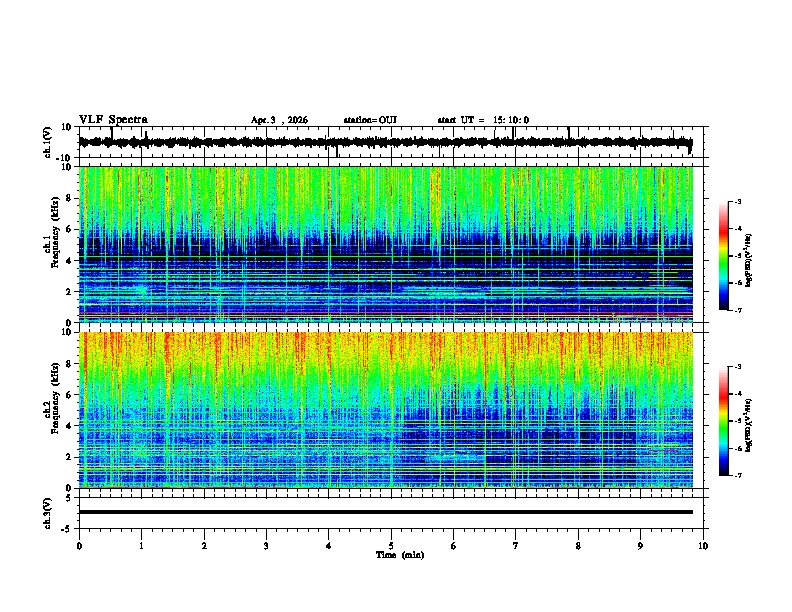
Task: Click the "-3" label on ch.1 color bar
Action: tap(737, 201)
